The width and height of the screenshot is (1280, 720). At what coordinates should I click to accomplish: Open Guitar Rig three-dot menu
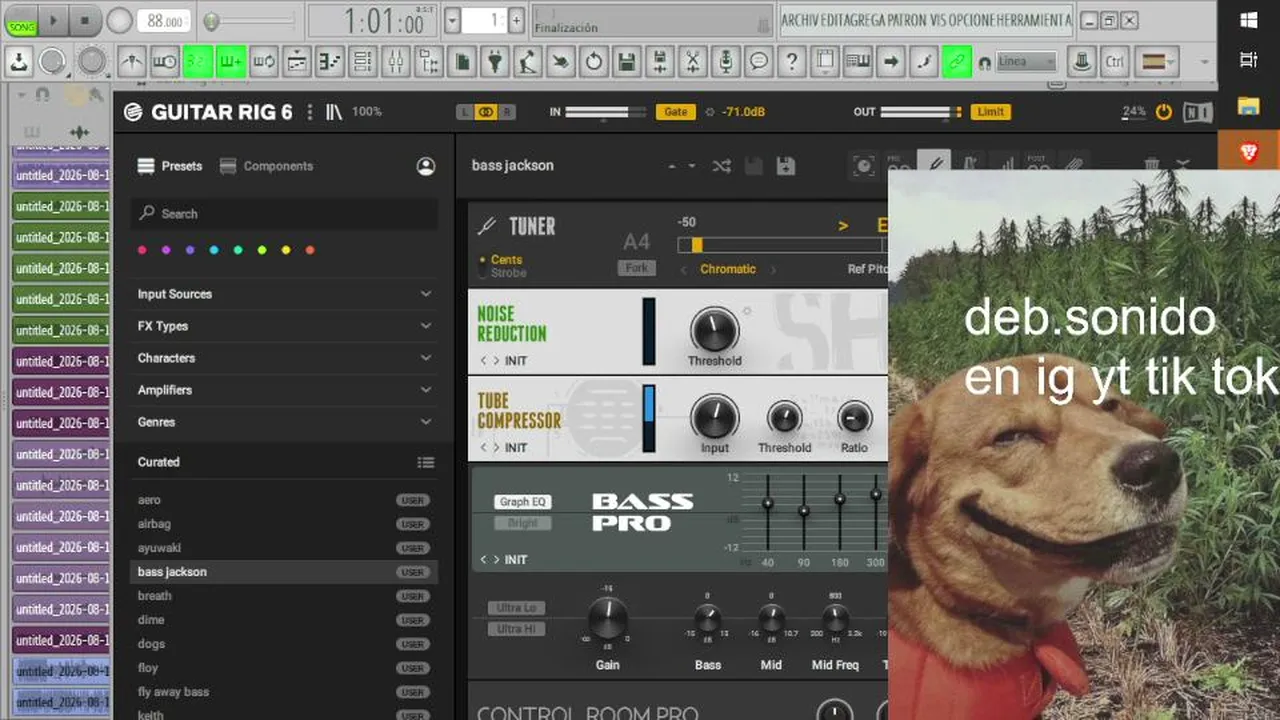pyautogui.click(x=309, y=112)
